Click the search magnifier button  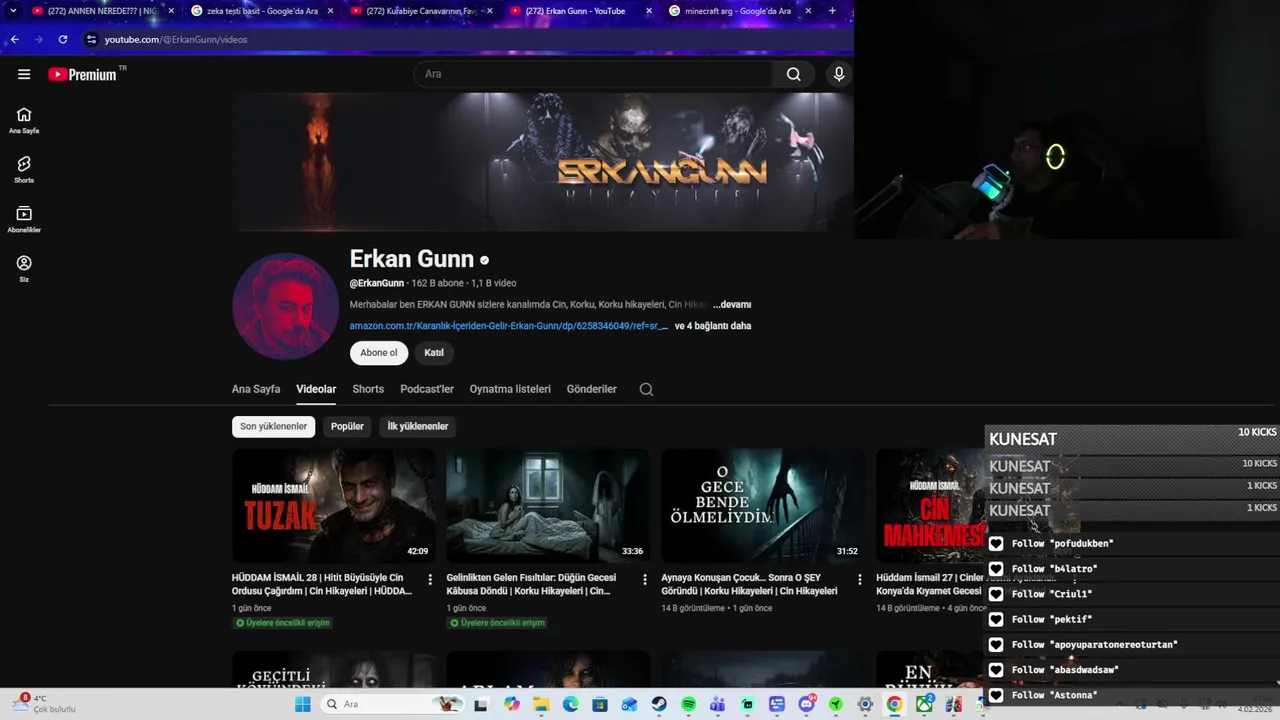pyautogui.click(x=793, y=74)
